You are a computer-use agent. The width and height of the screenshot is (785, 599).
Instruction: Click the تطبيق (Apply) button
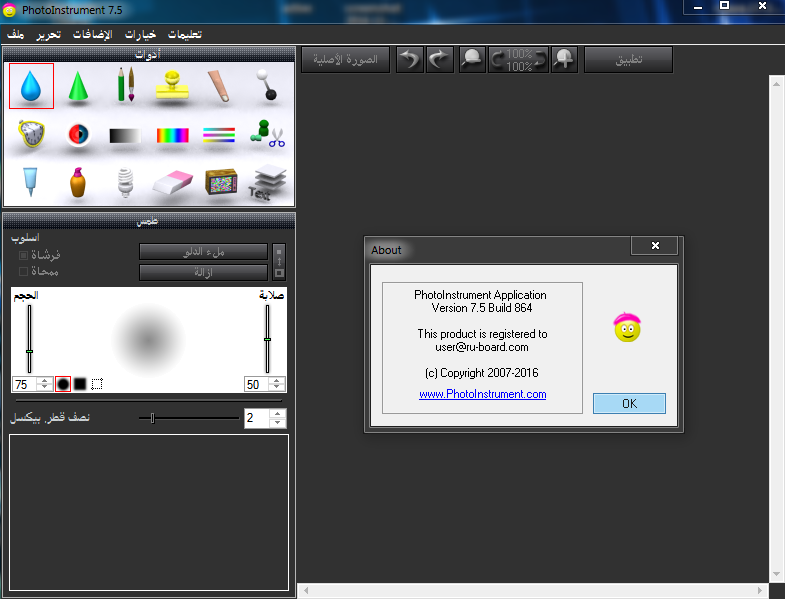pos(628,60)
